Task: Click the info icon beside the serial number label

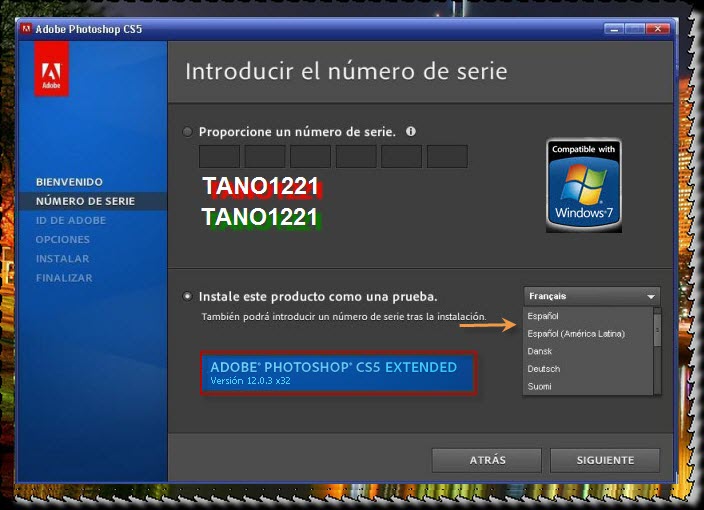Action: coord(411,131)
